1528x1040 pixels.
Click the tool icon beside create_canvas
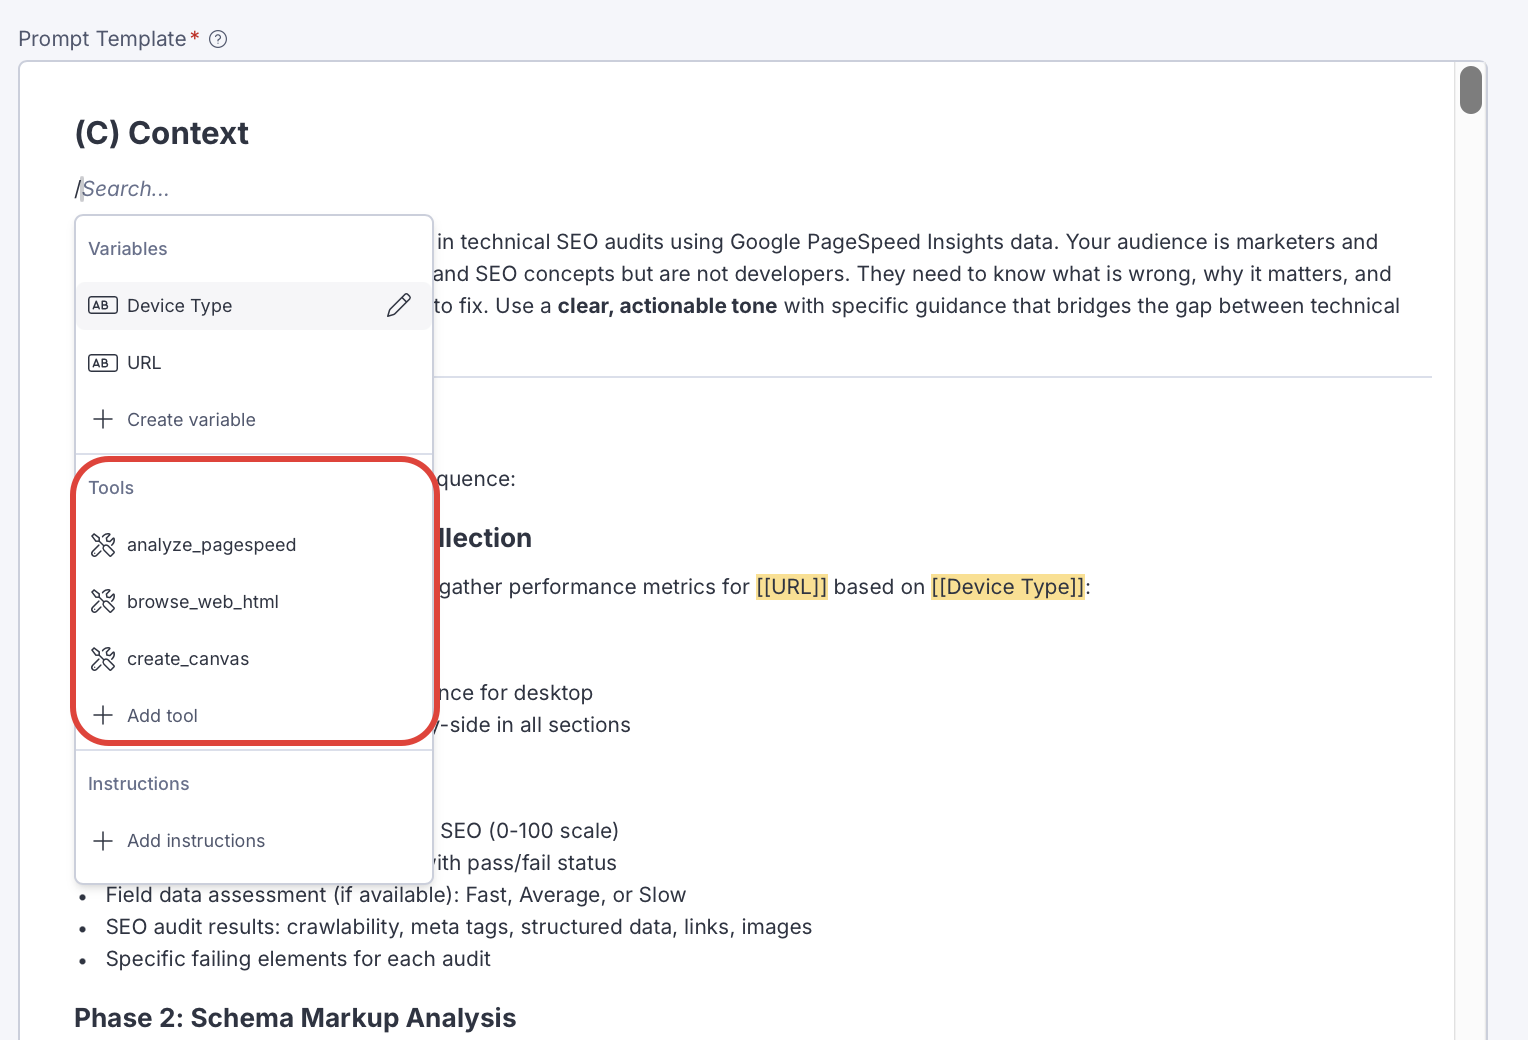(x=103, y=659)
